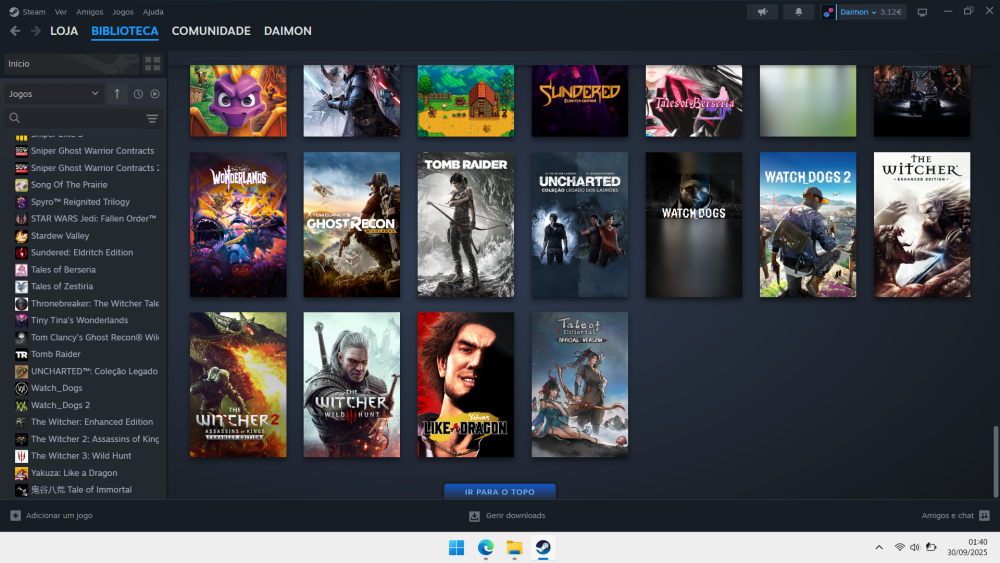1000x563 pixels.
Task: Open the notifications bell
Action: tap(798, 12)
